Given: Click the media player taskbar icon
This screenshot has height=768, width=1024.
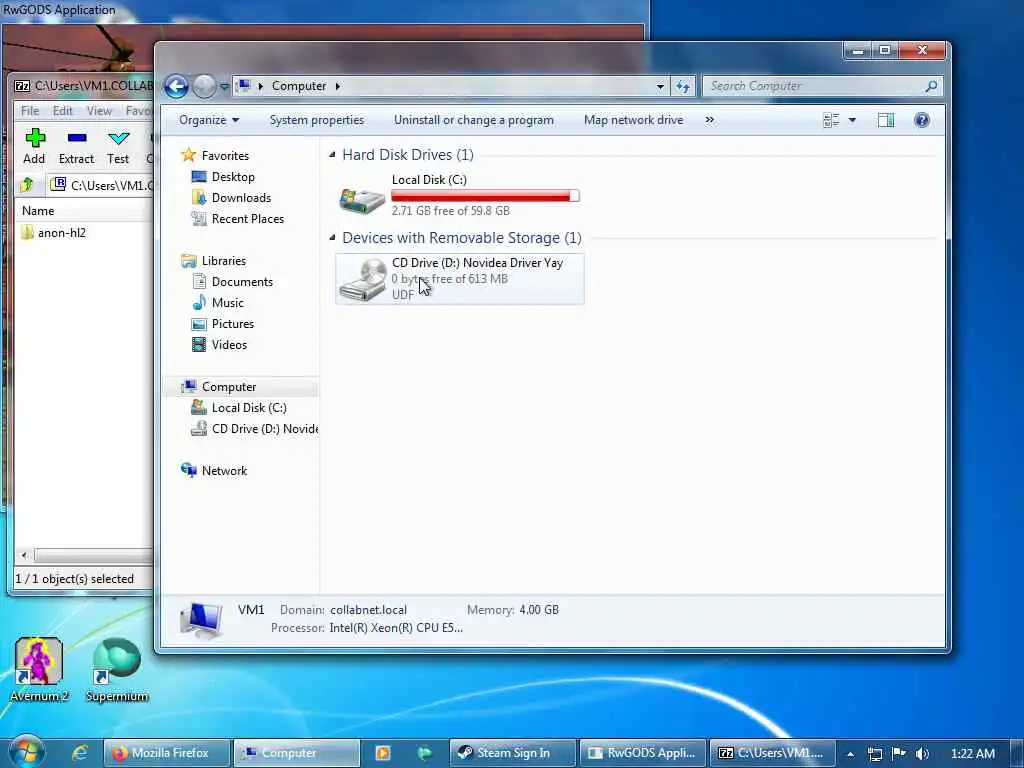Looking at the screenshot, I should click(x=383, y=753).
